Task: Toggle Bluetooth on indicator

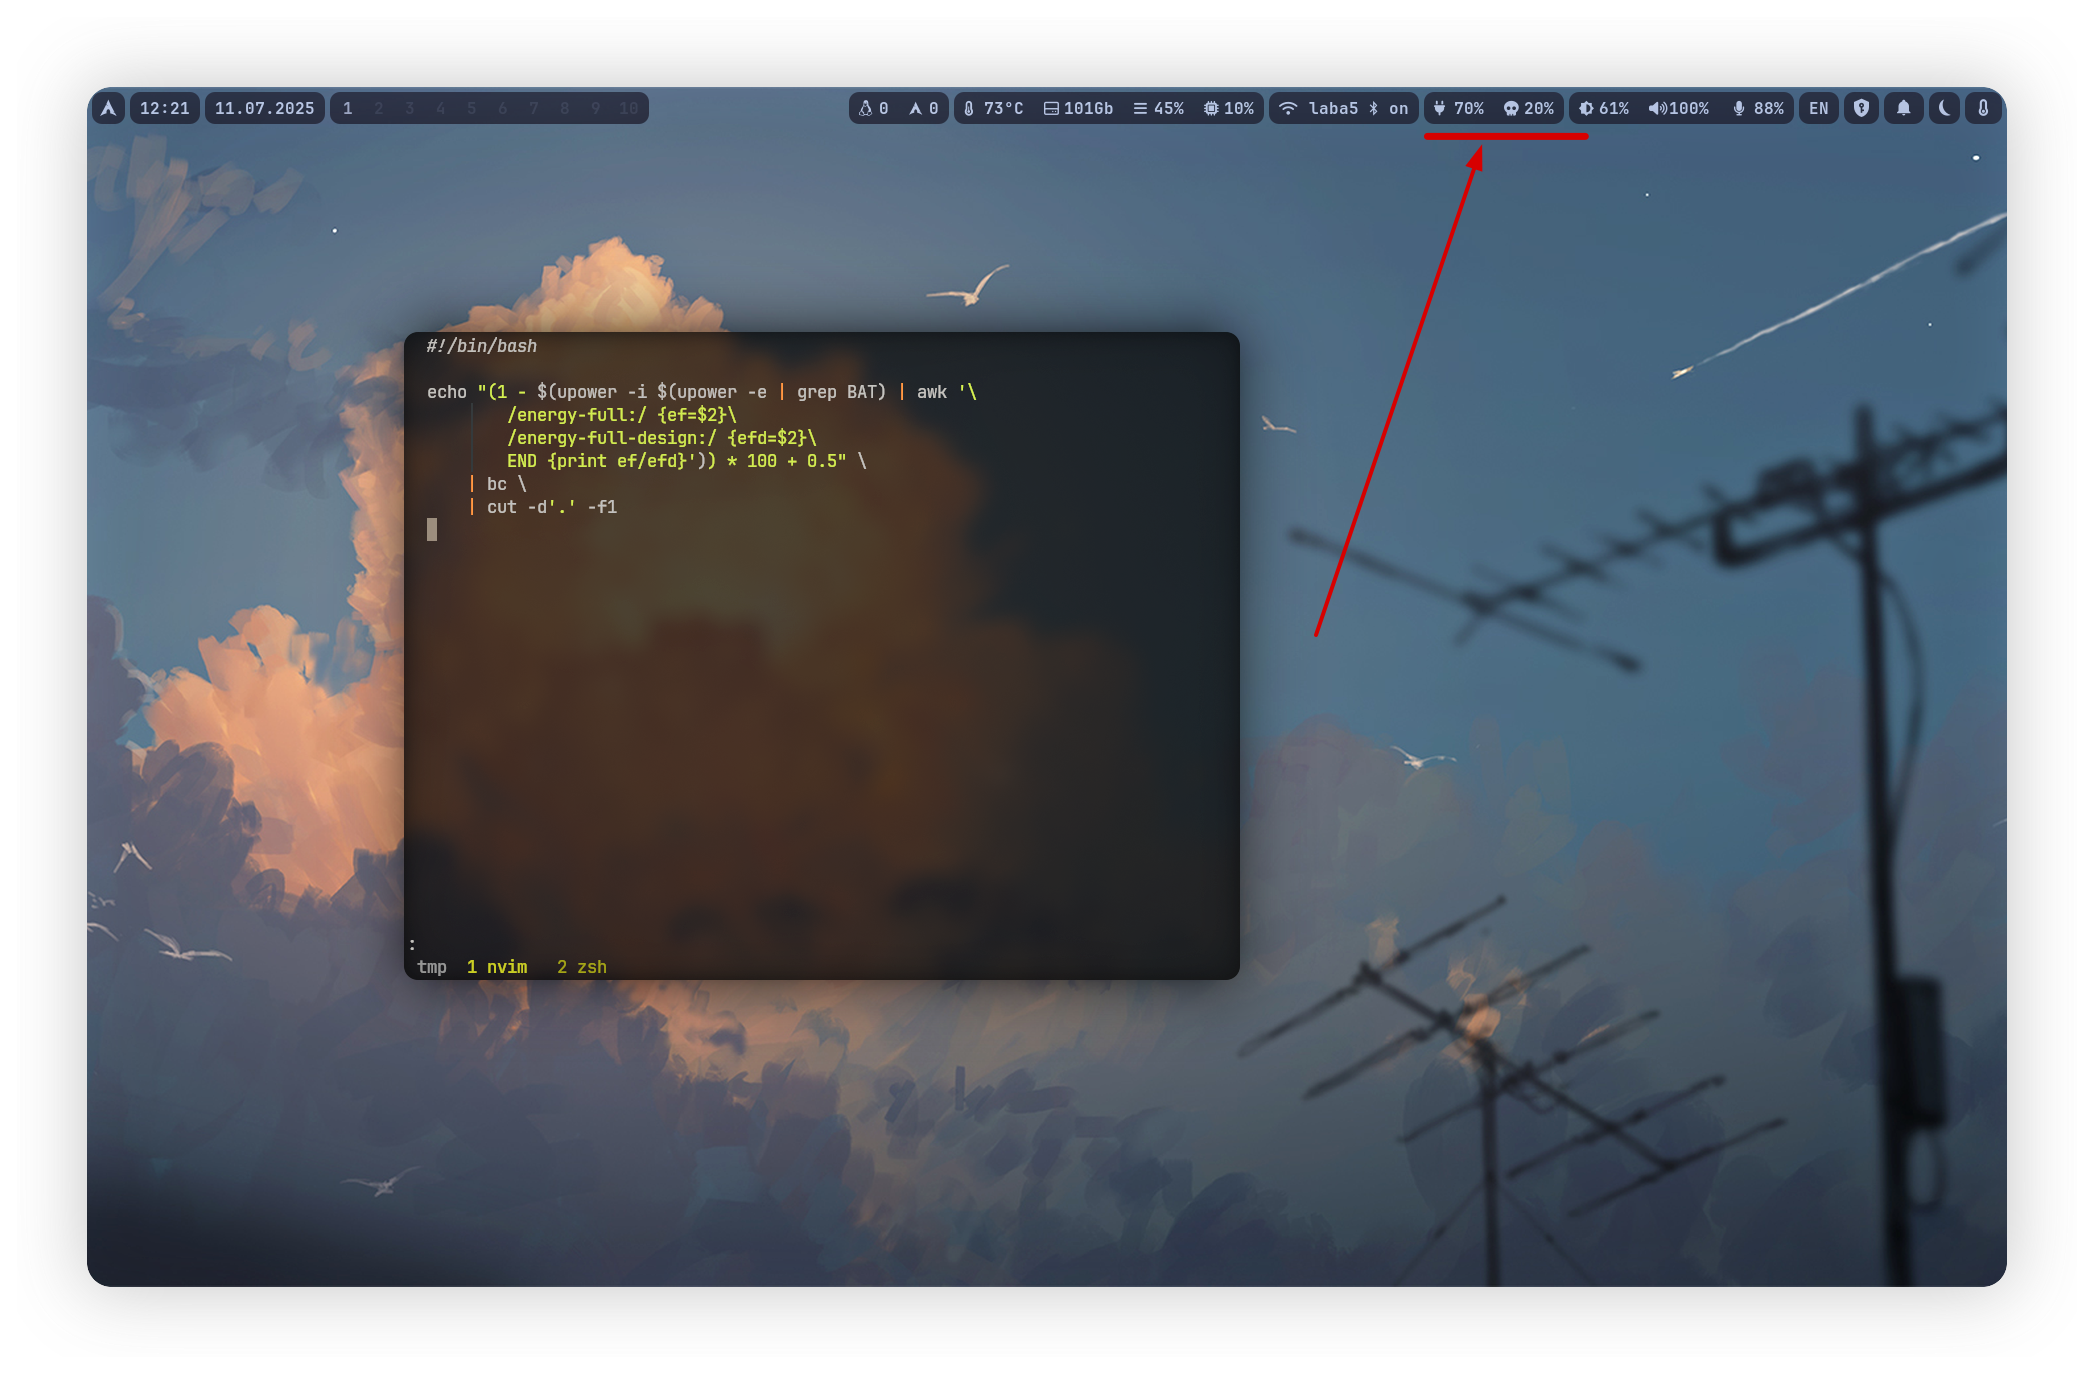Action: click(1388, 108)
